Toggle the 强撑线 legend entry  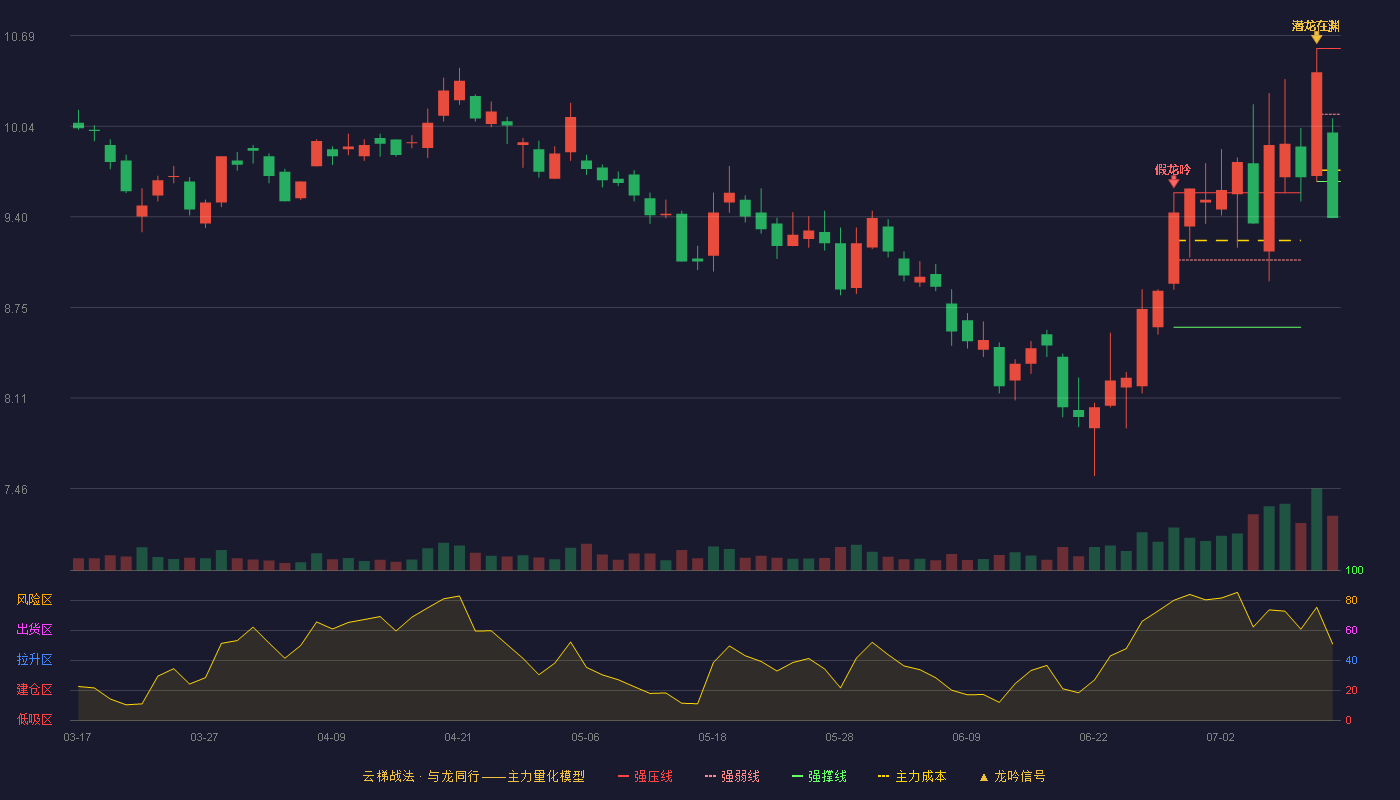819,776
